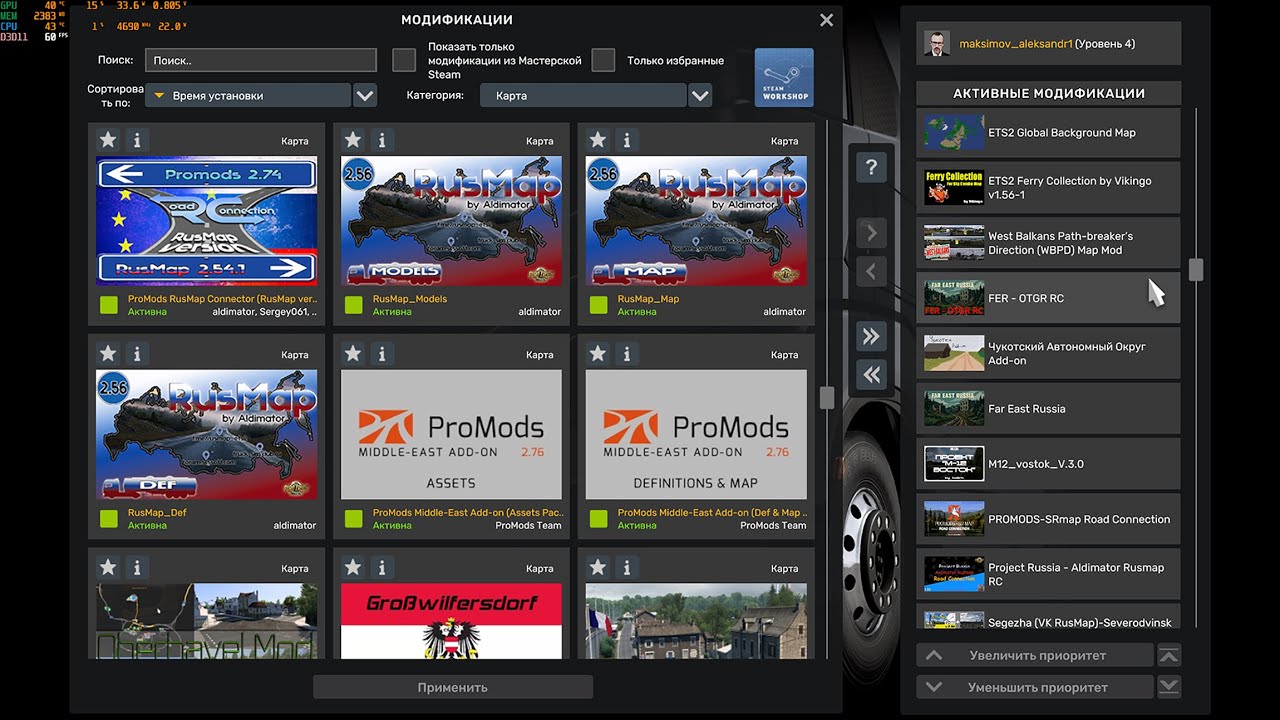Viewport: 1280px width, 720px height.
Task: Select Project Russia - Aldimator Rusmap RC
Action: click(1048, 574)
